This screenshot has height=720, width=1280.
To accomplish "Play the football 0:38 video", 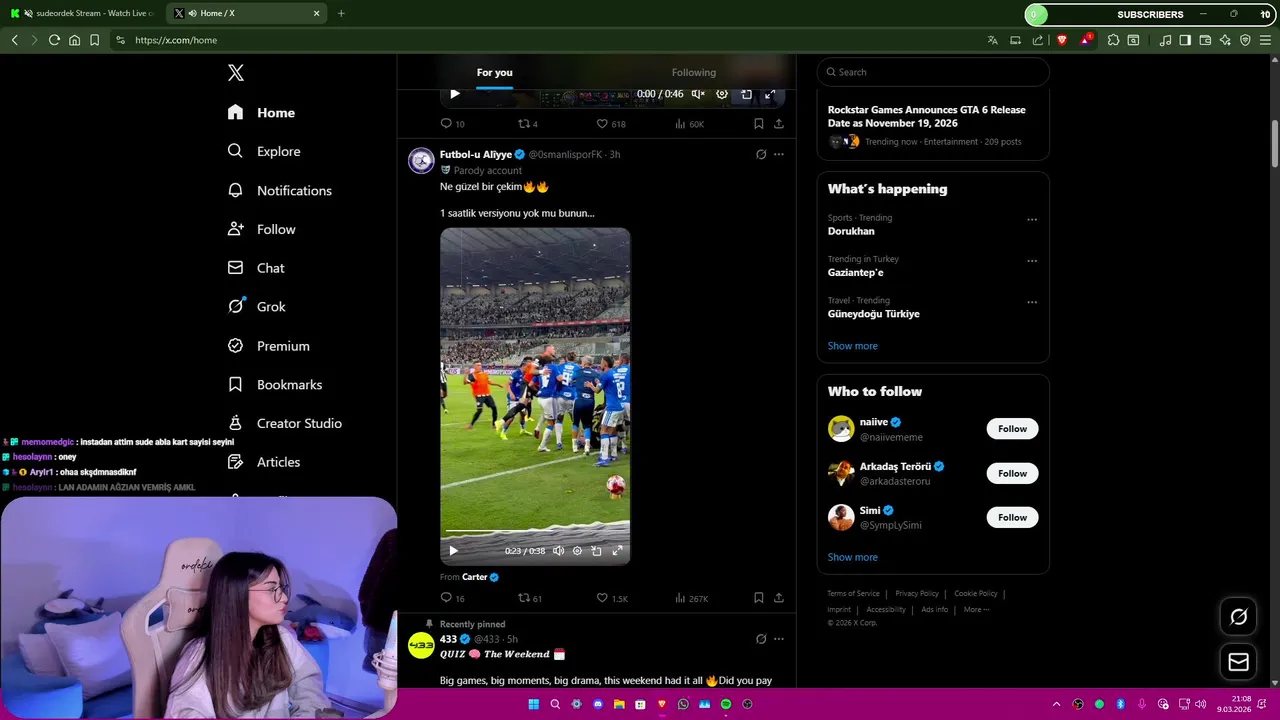I will 453,550.
